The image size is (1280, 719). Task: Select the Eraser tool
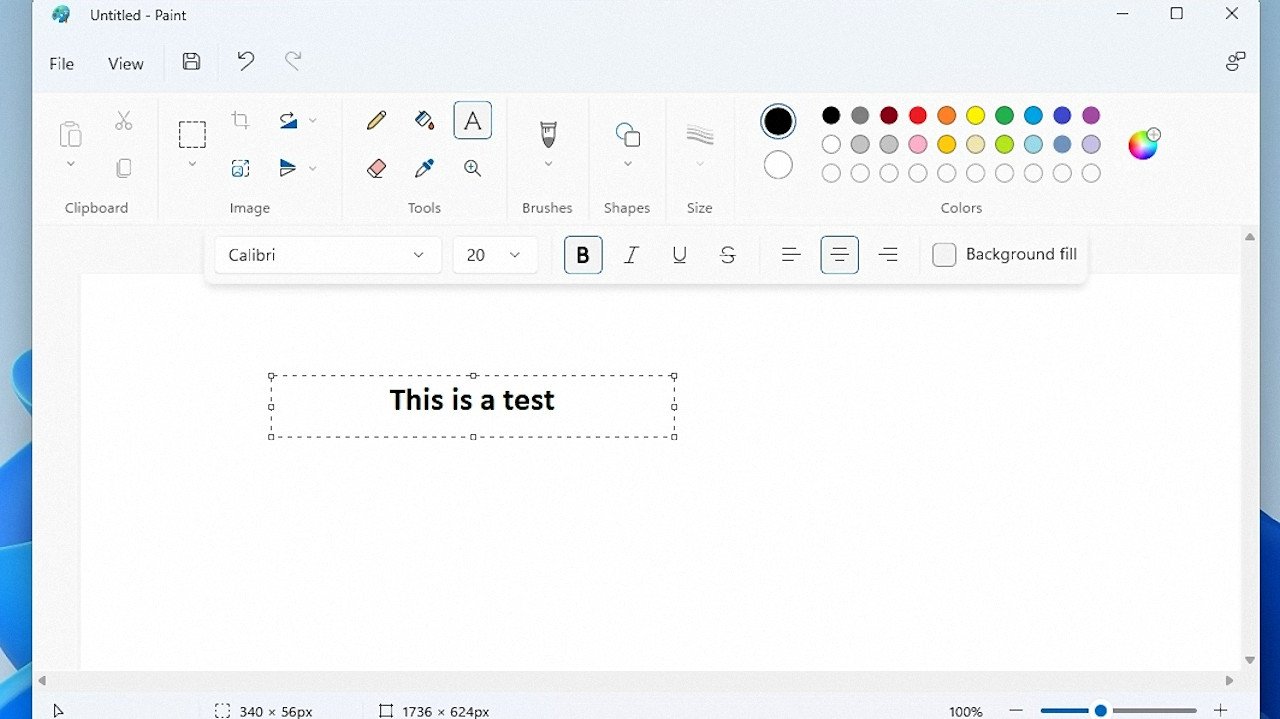376,168
